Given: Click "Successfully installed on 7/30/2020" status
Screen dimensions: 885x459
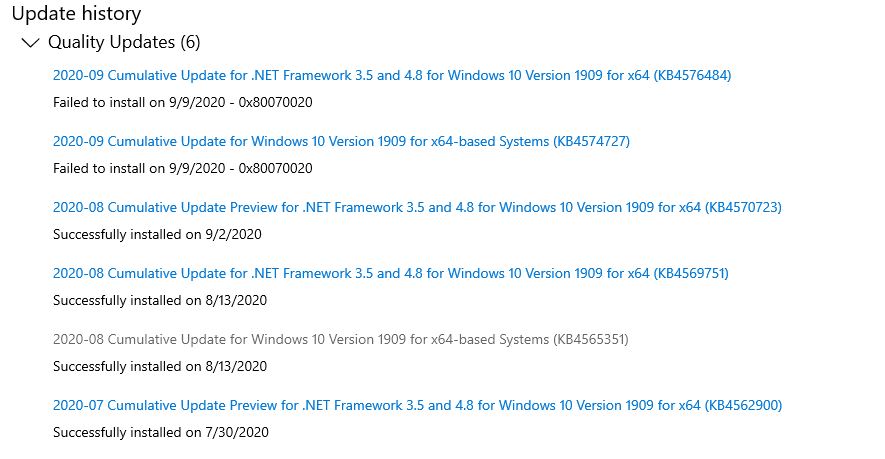Looking at the screenshot, I should pyautogui.click(x=160, y=432).
